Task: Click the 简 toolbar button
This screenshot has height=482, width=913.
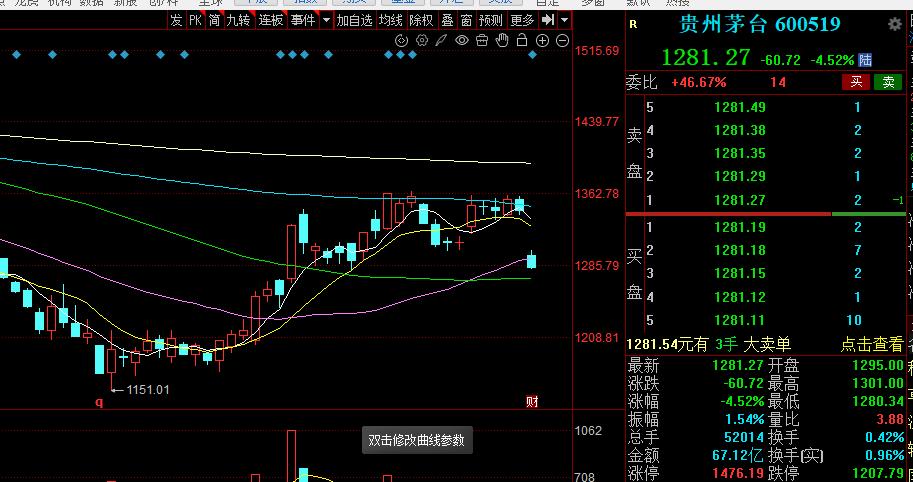Action: coord(214,20)
